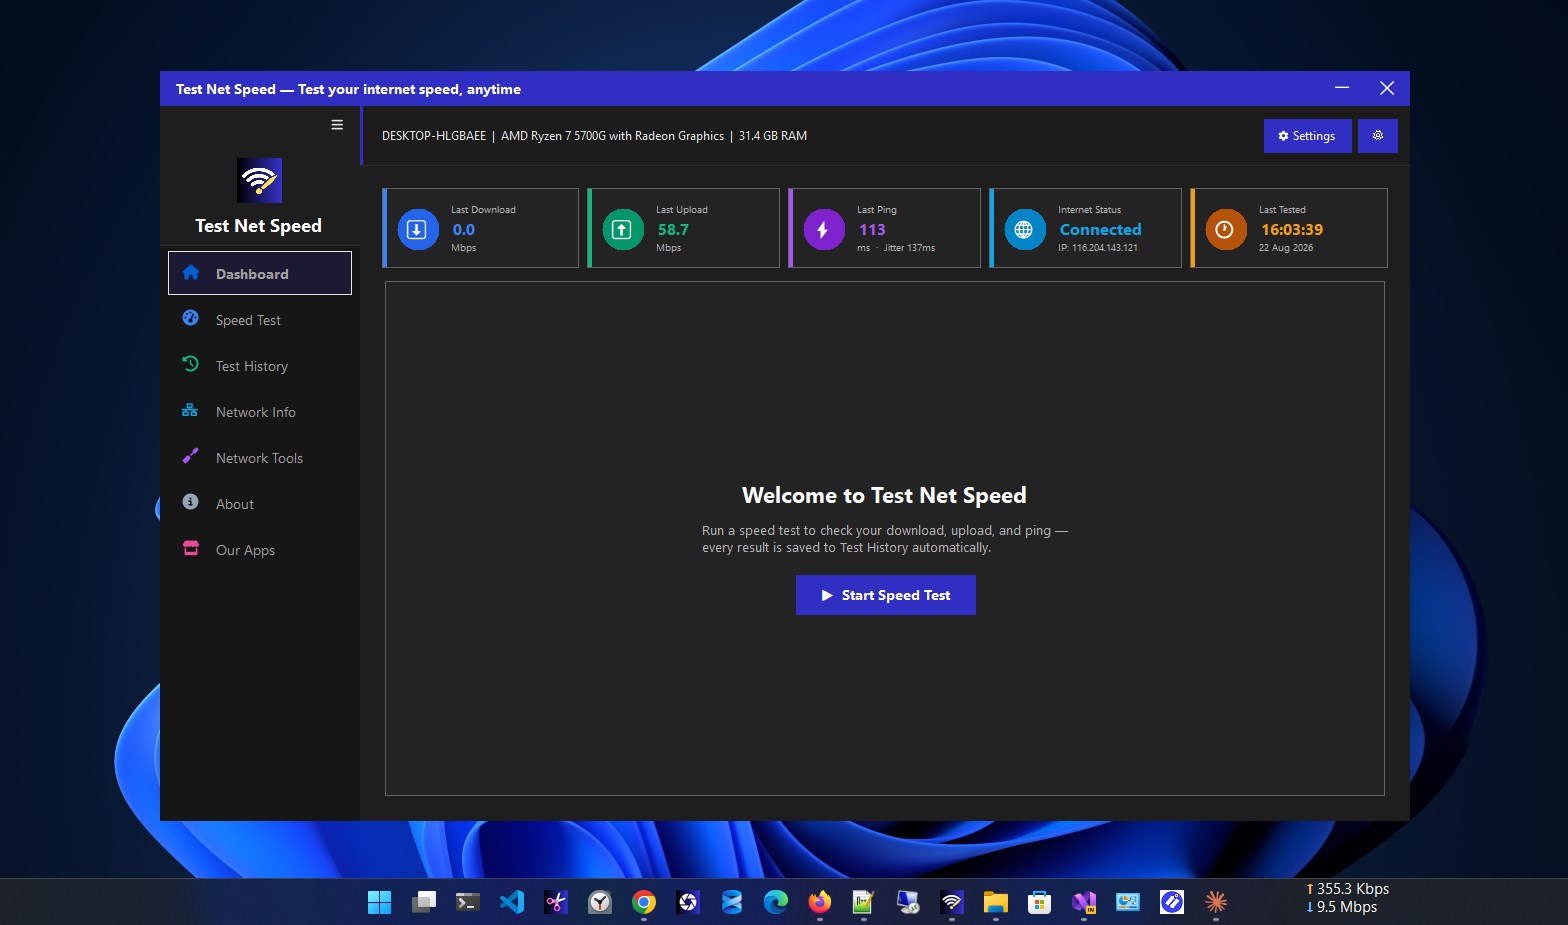The width and height of the screenshot is (1568, 925).
Task: Open Network Tools page
Action: coord(260,458)
